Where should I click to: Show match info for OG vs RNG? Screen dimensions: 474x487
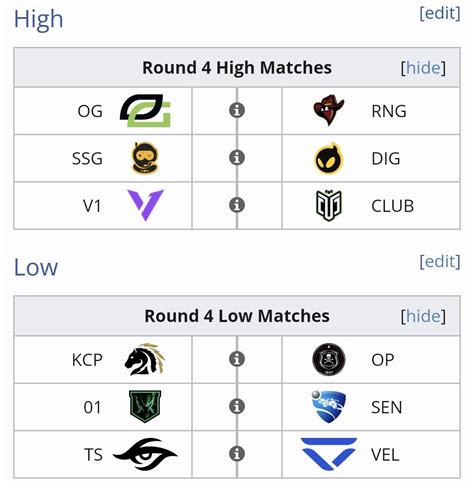click(237, 110)
